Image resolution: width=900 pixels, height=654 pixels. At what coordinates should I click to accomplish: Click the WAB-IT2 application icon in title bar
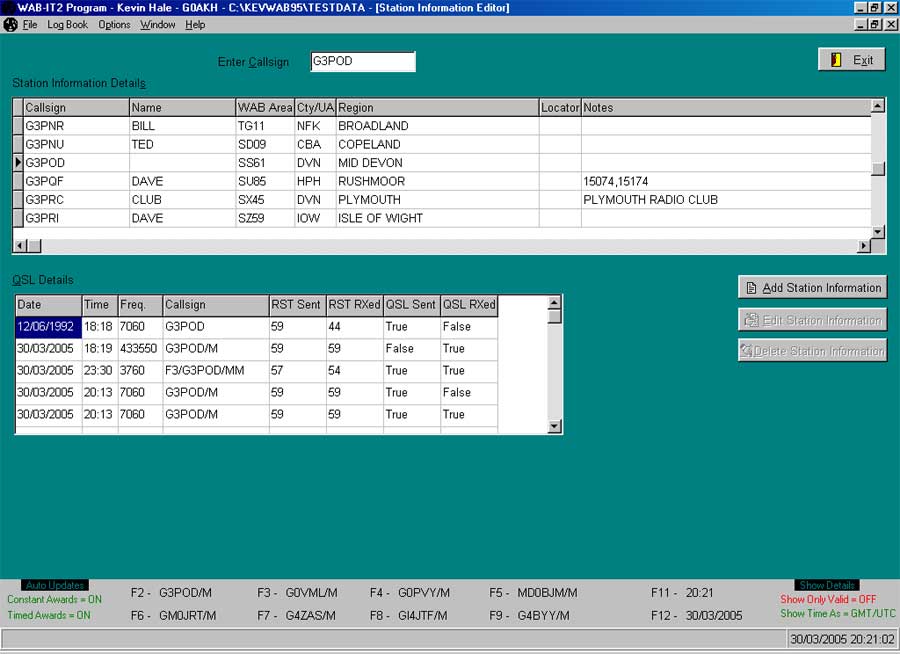[8, 8]
